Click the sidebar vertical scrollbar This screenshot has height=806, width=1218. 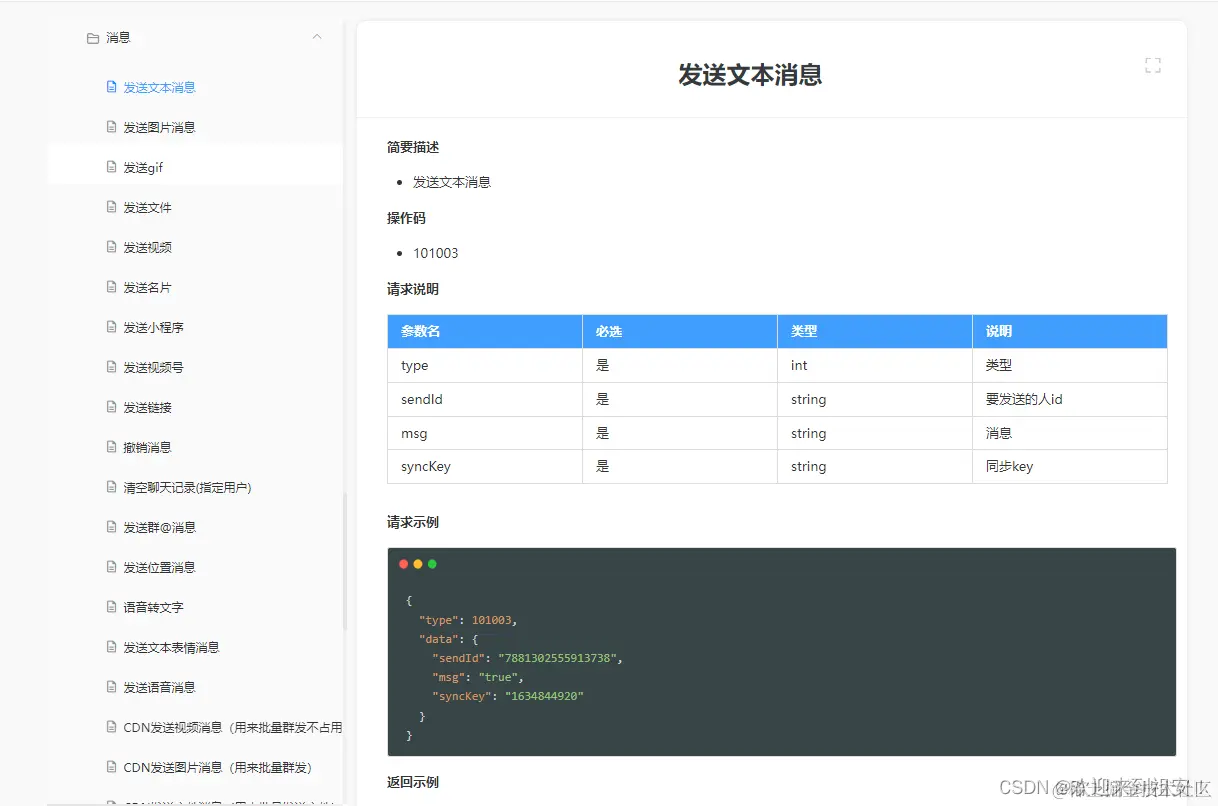click(345, 560)
